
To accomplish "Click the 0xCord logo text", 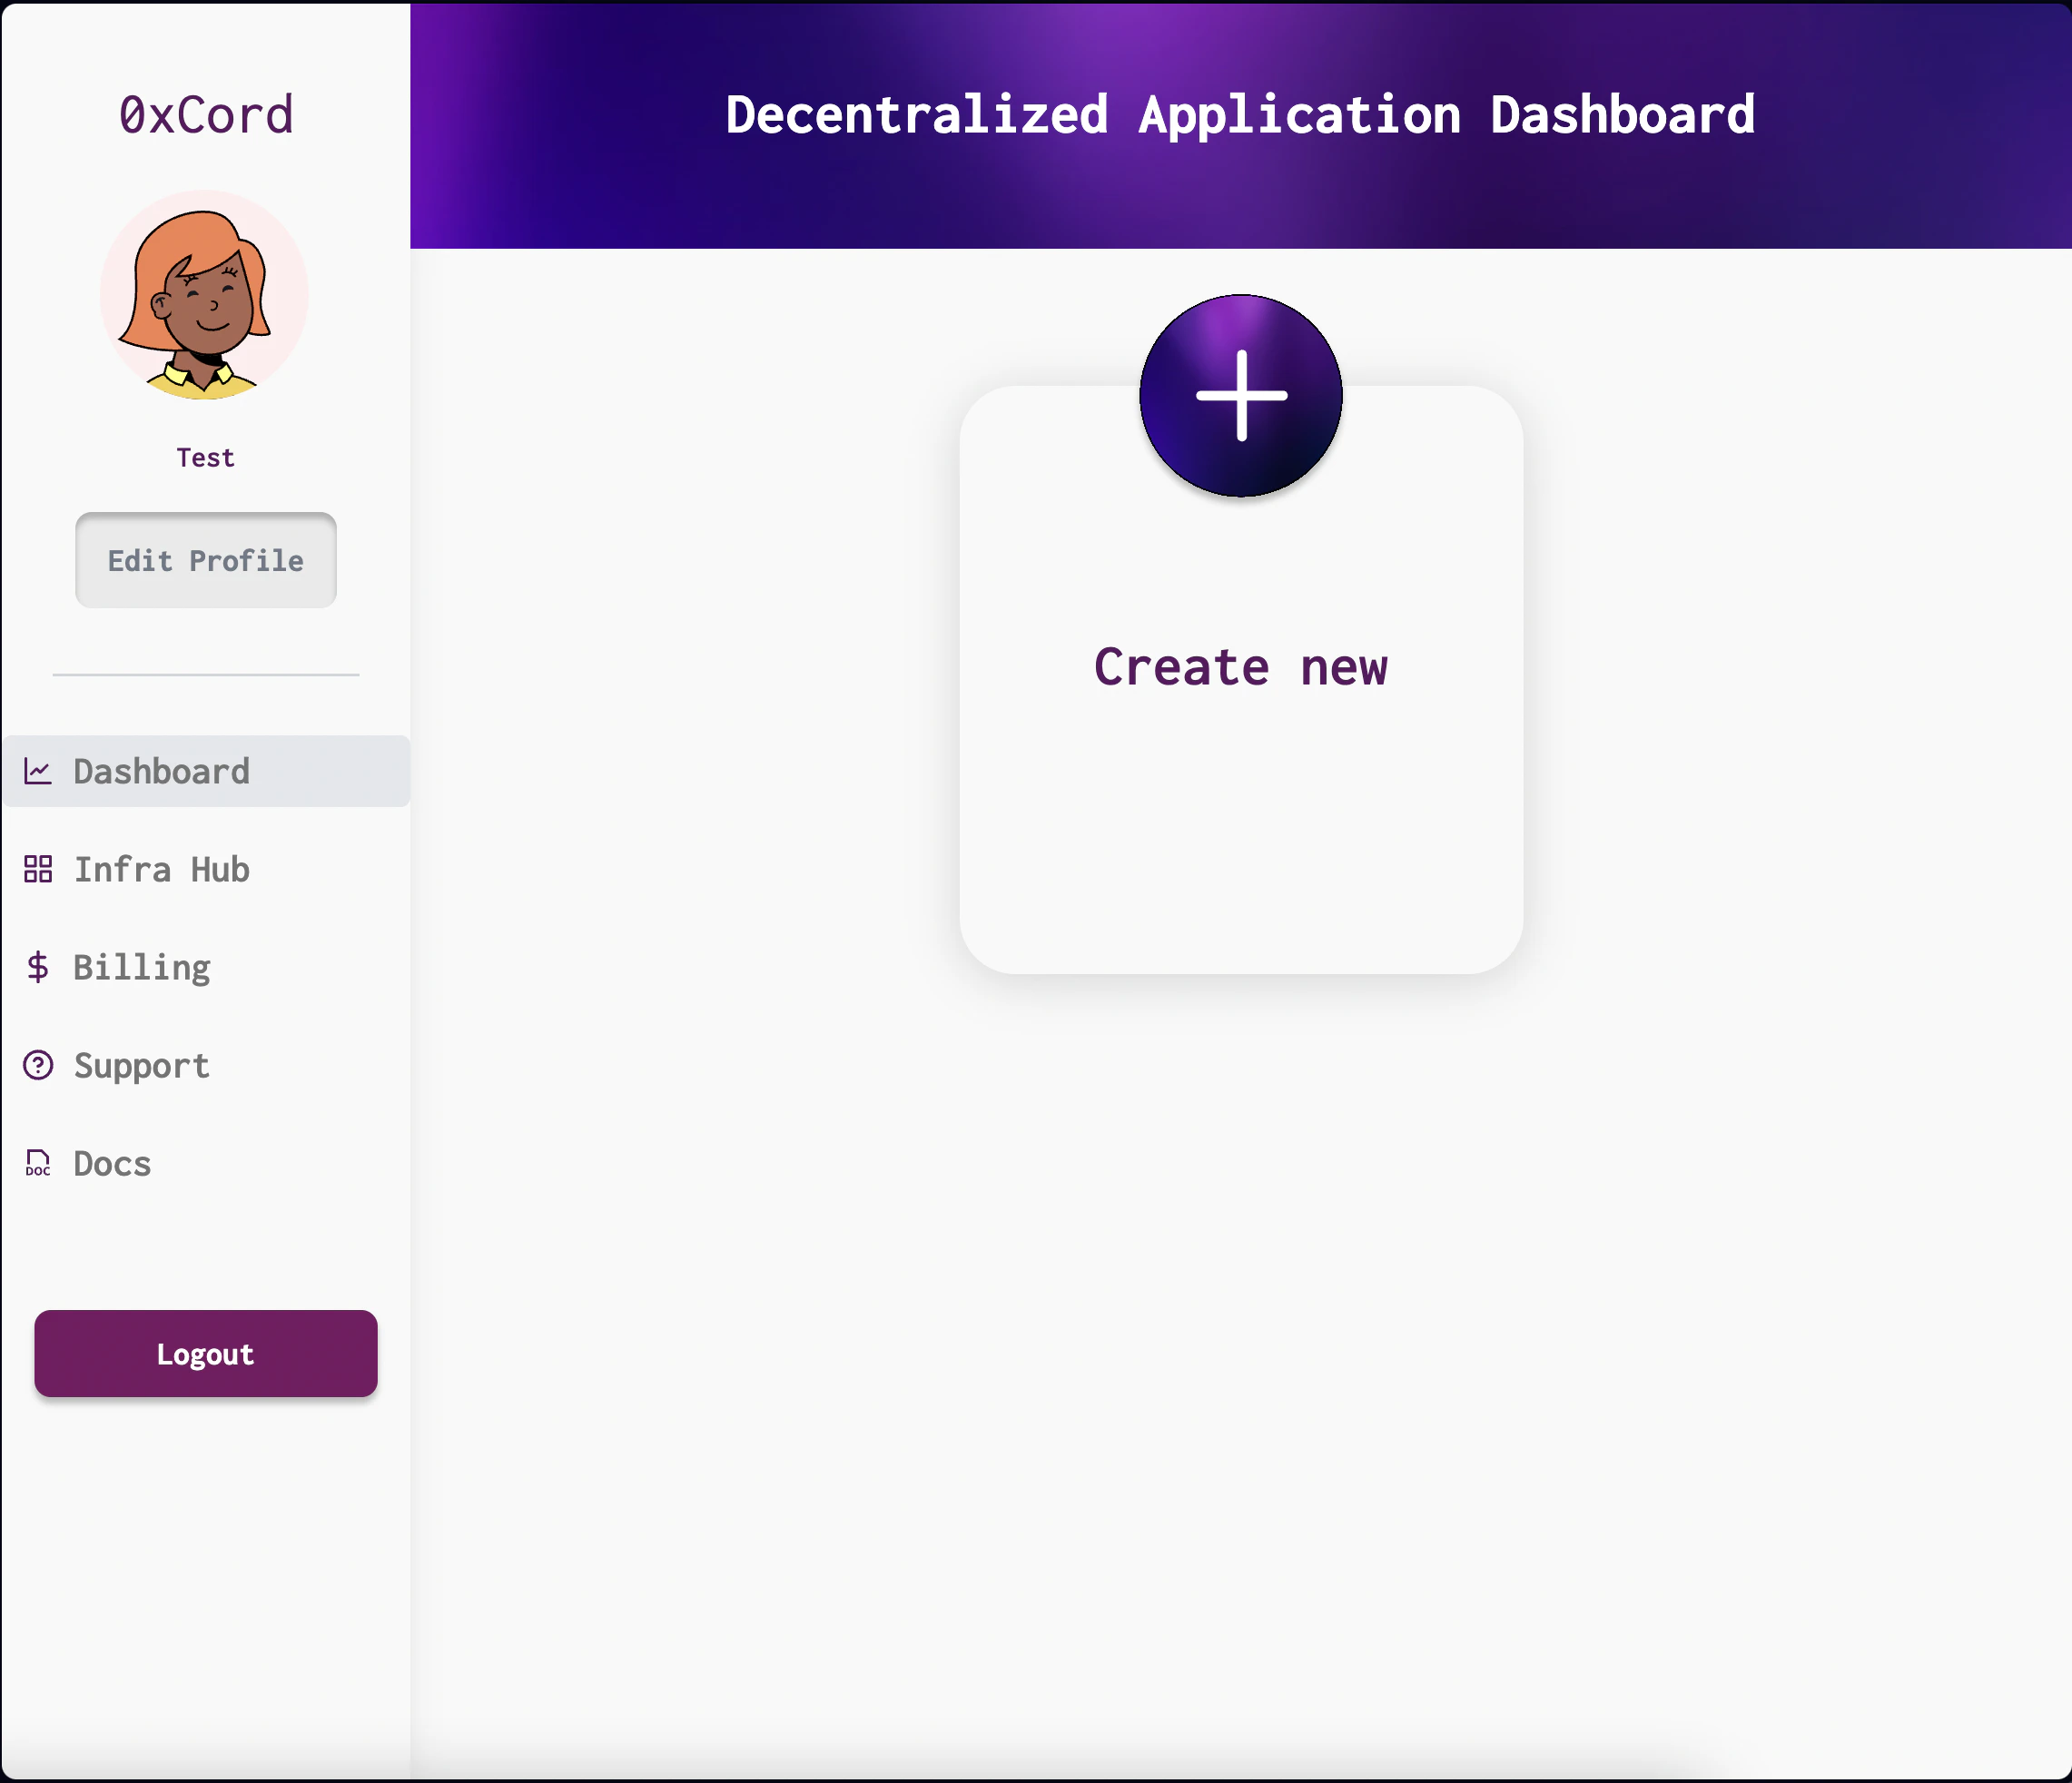I will [x=206, y=115].
